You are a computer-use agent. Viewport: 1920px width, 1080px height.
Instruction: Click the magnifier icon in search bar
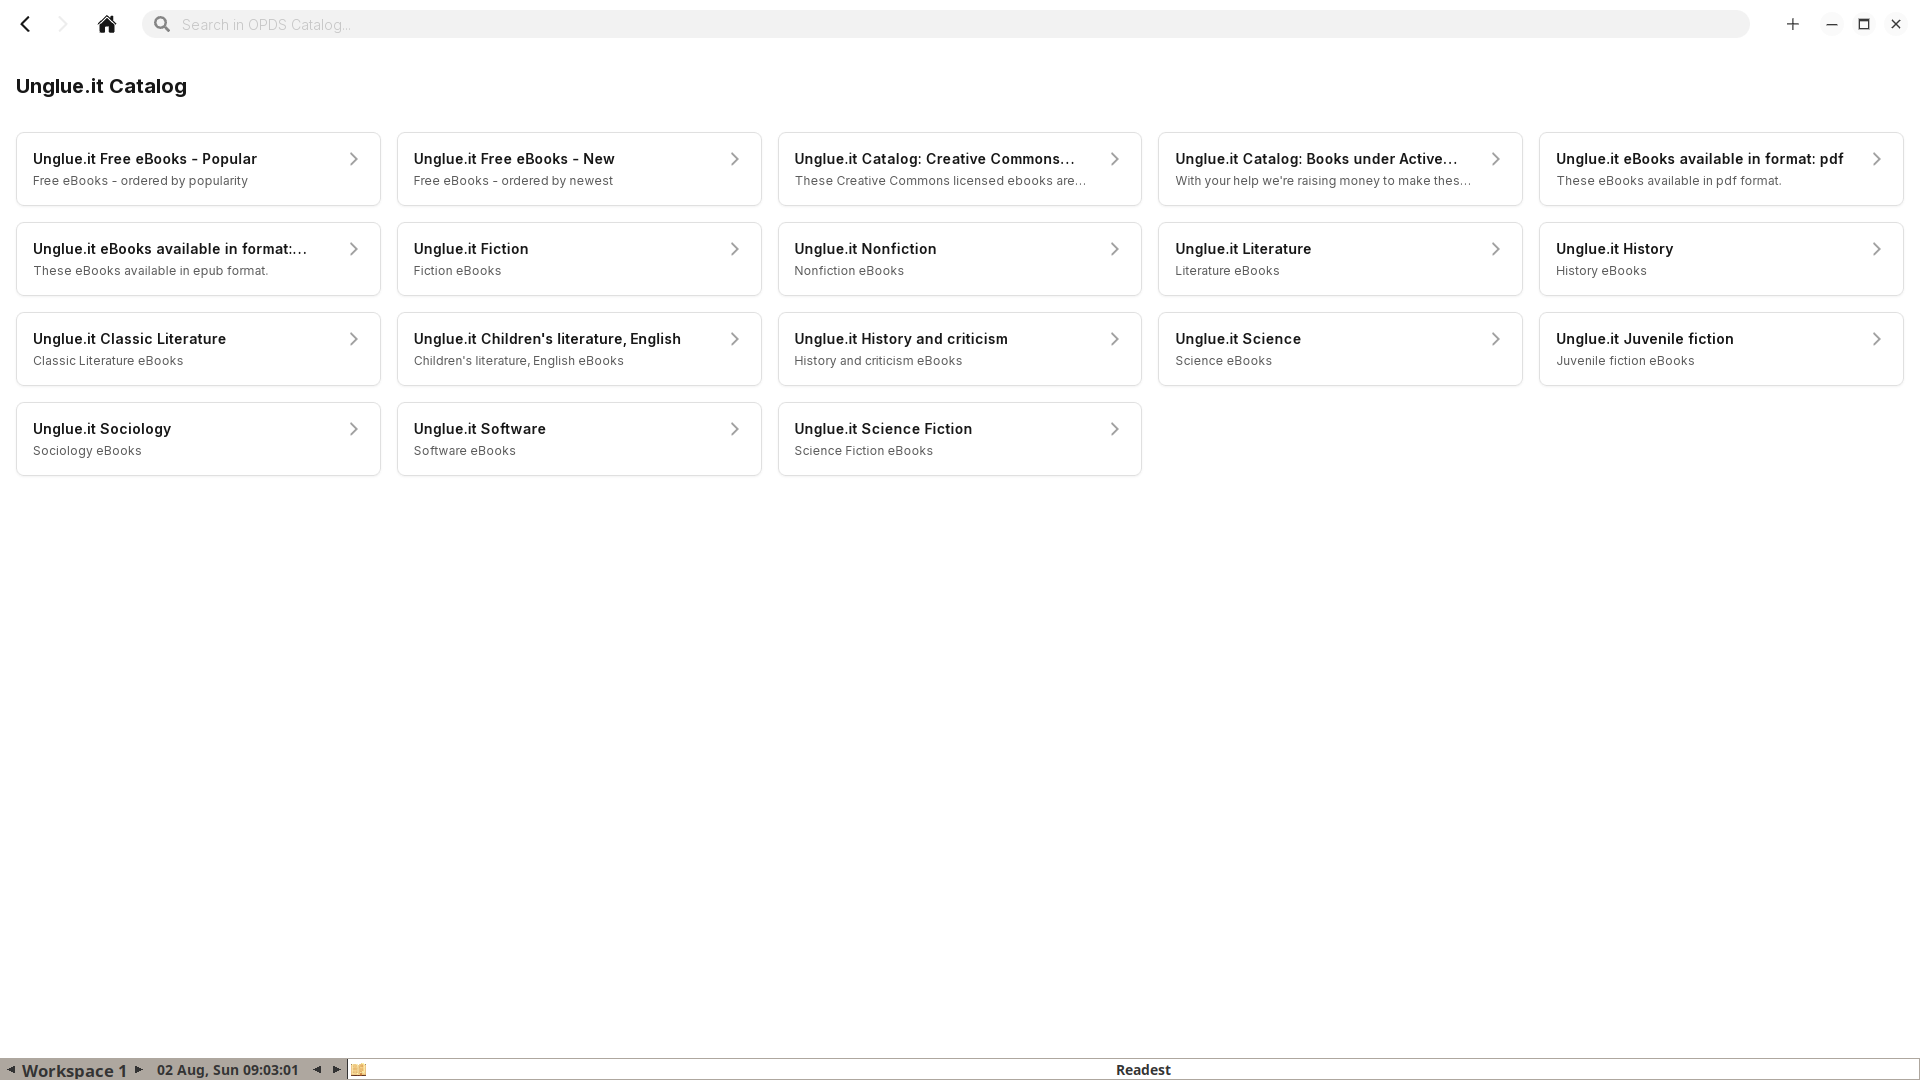tap(162, 24)
